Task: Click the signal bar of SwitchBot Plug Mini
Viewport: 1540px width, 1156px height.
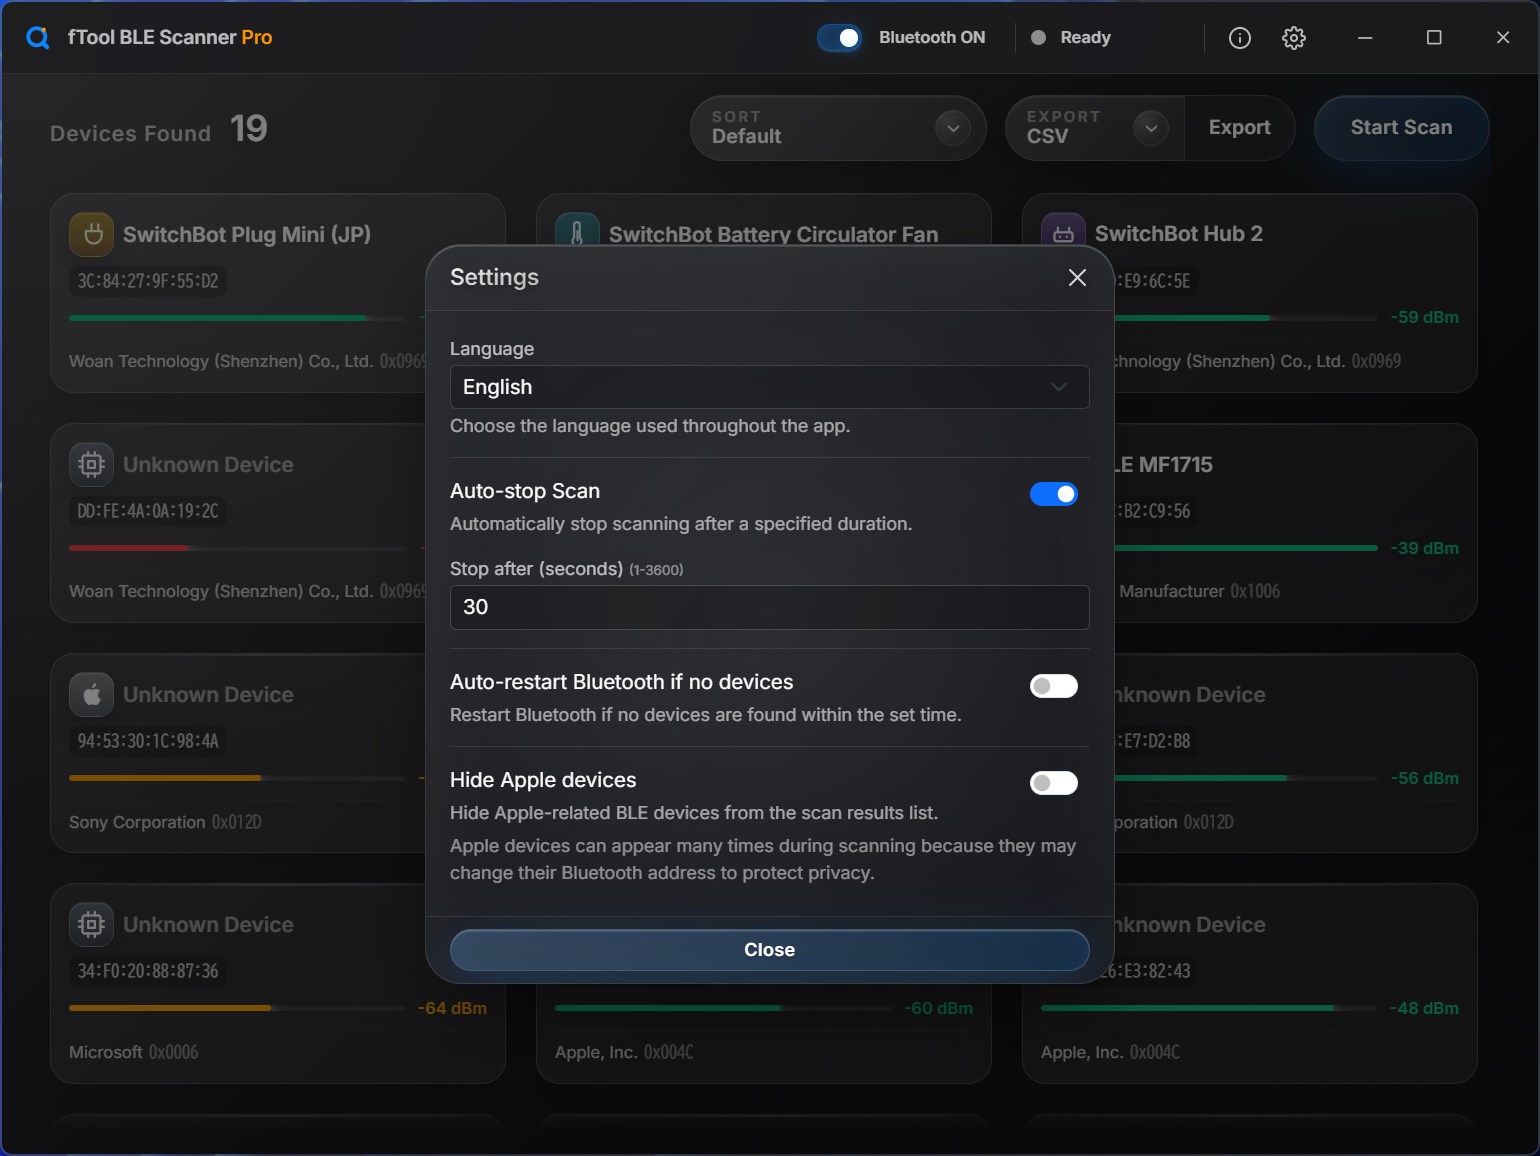Action: click(x=237, y=318)
